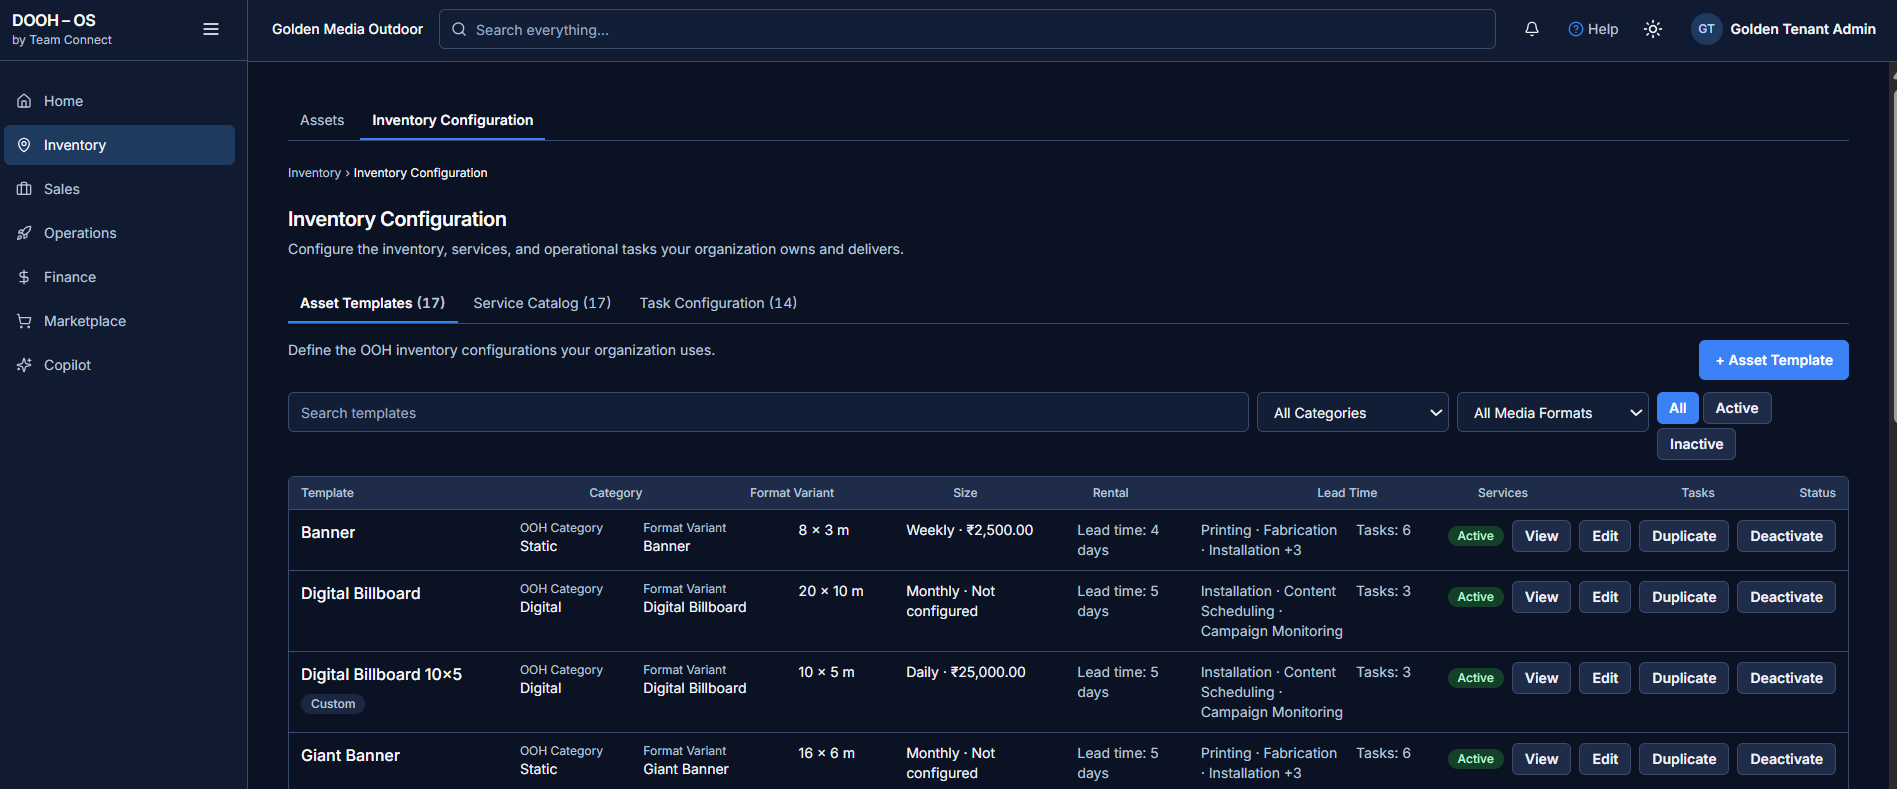
Task: Open notifications bell
Action: [1531, 29]
